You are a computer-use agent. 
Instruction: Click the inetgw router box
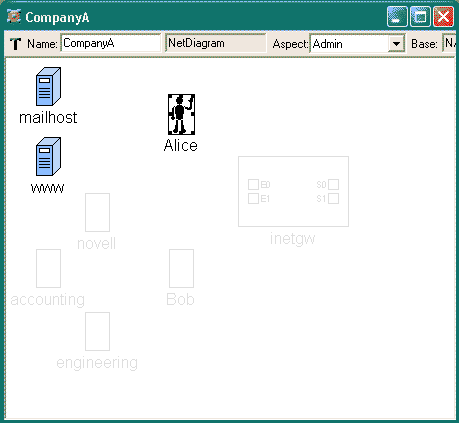293,191
